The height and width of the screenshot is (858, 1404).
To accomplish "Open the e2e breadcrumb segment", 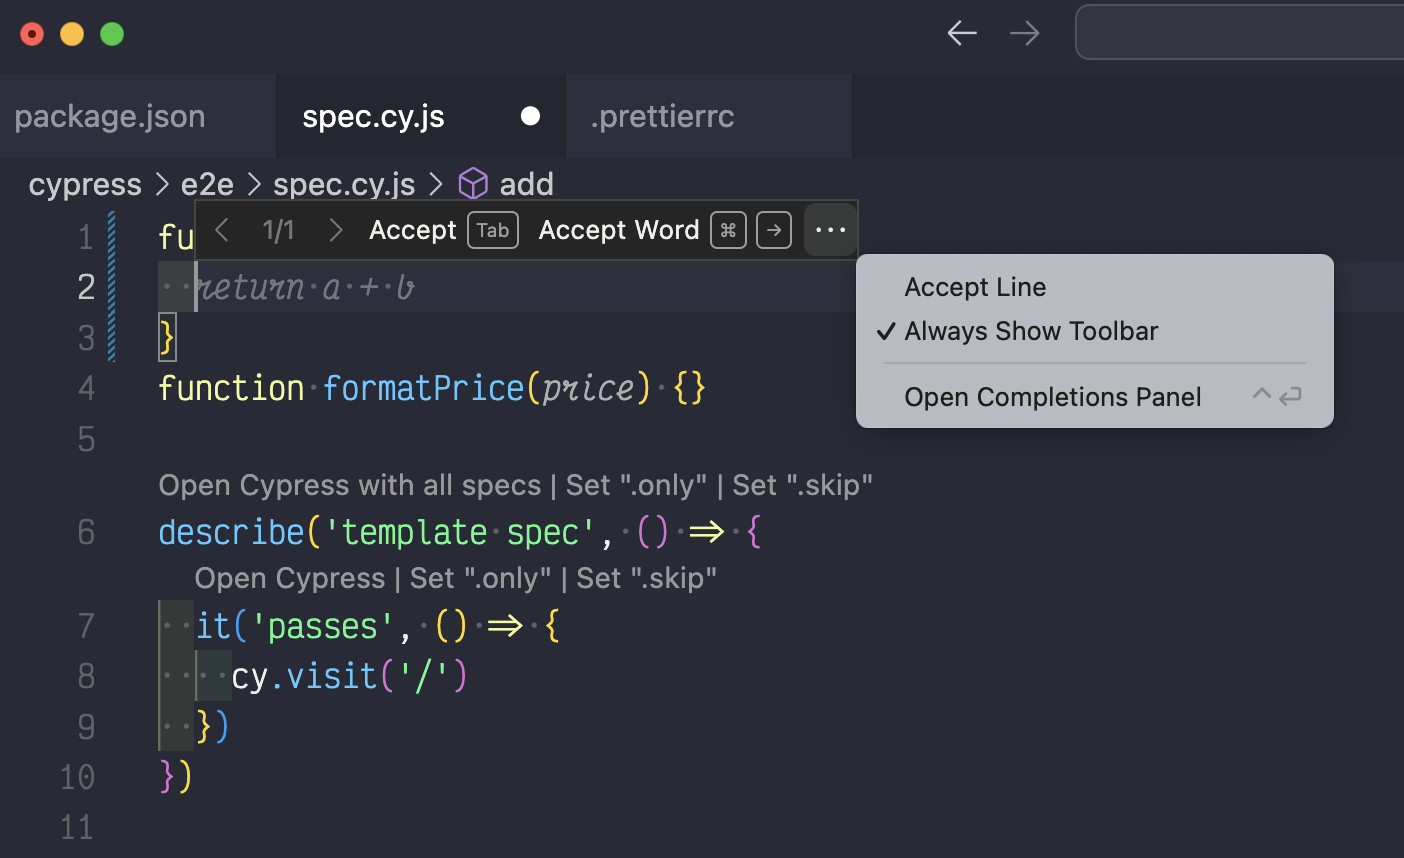I will click(207, 184).
